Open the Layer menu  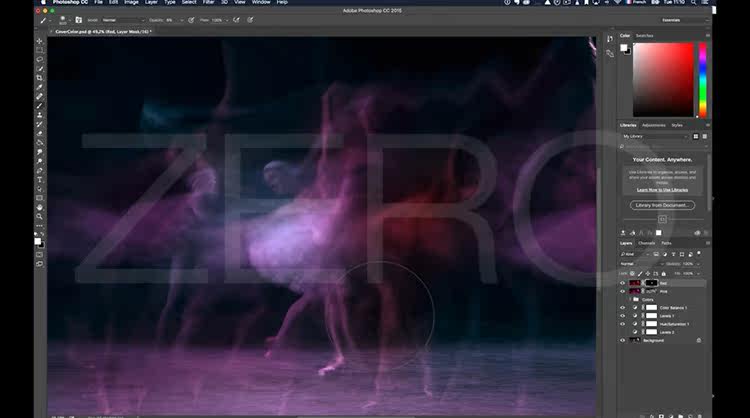point(151,2)
